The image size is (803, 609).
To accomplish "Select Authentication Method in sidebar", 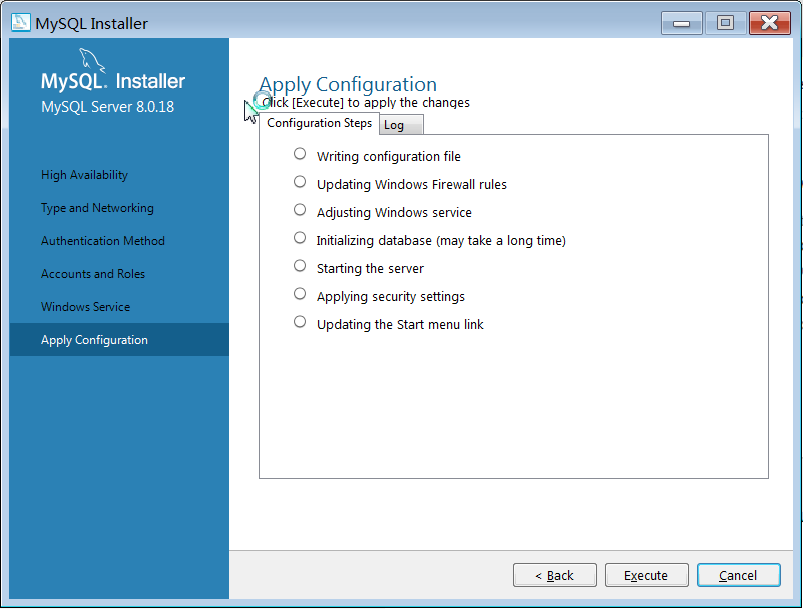I will pyautogui.click(x=102, y=241).
